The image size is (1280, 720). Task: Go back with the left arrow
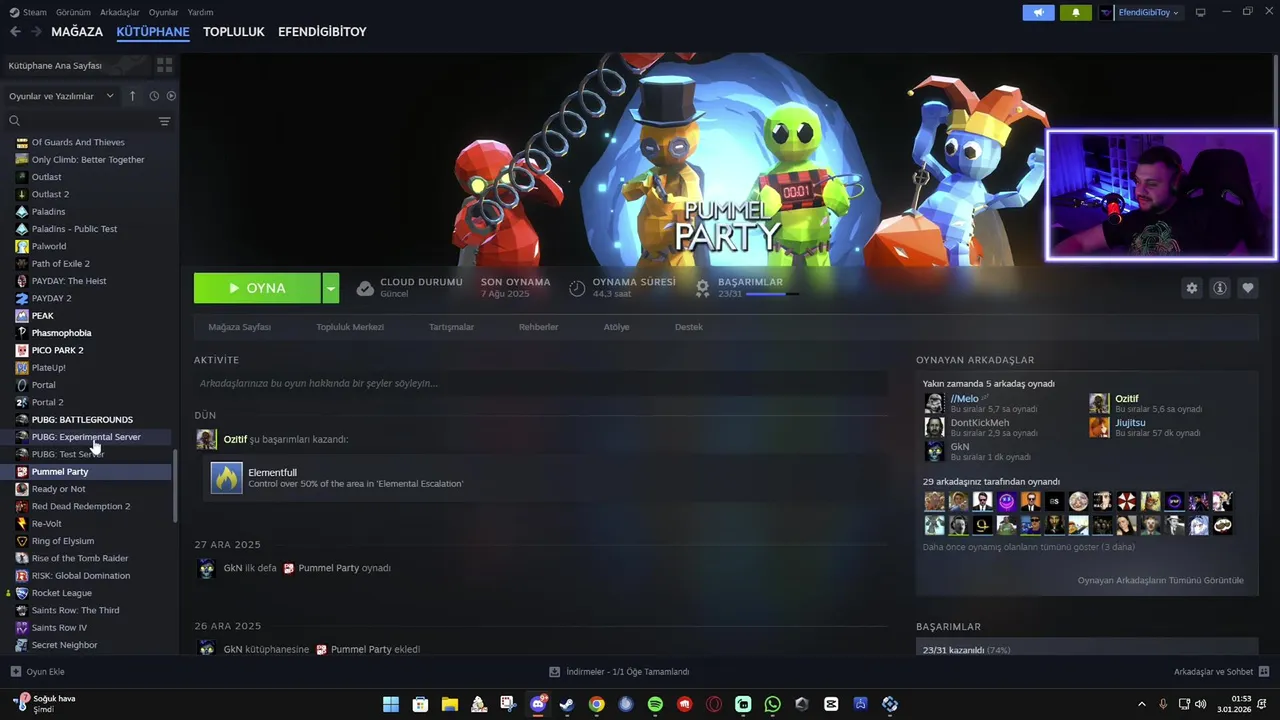click(15, 32)
